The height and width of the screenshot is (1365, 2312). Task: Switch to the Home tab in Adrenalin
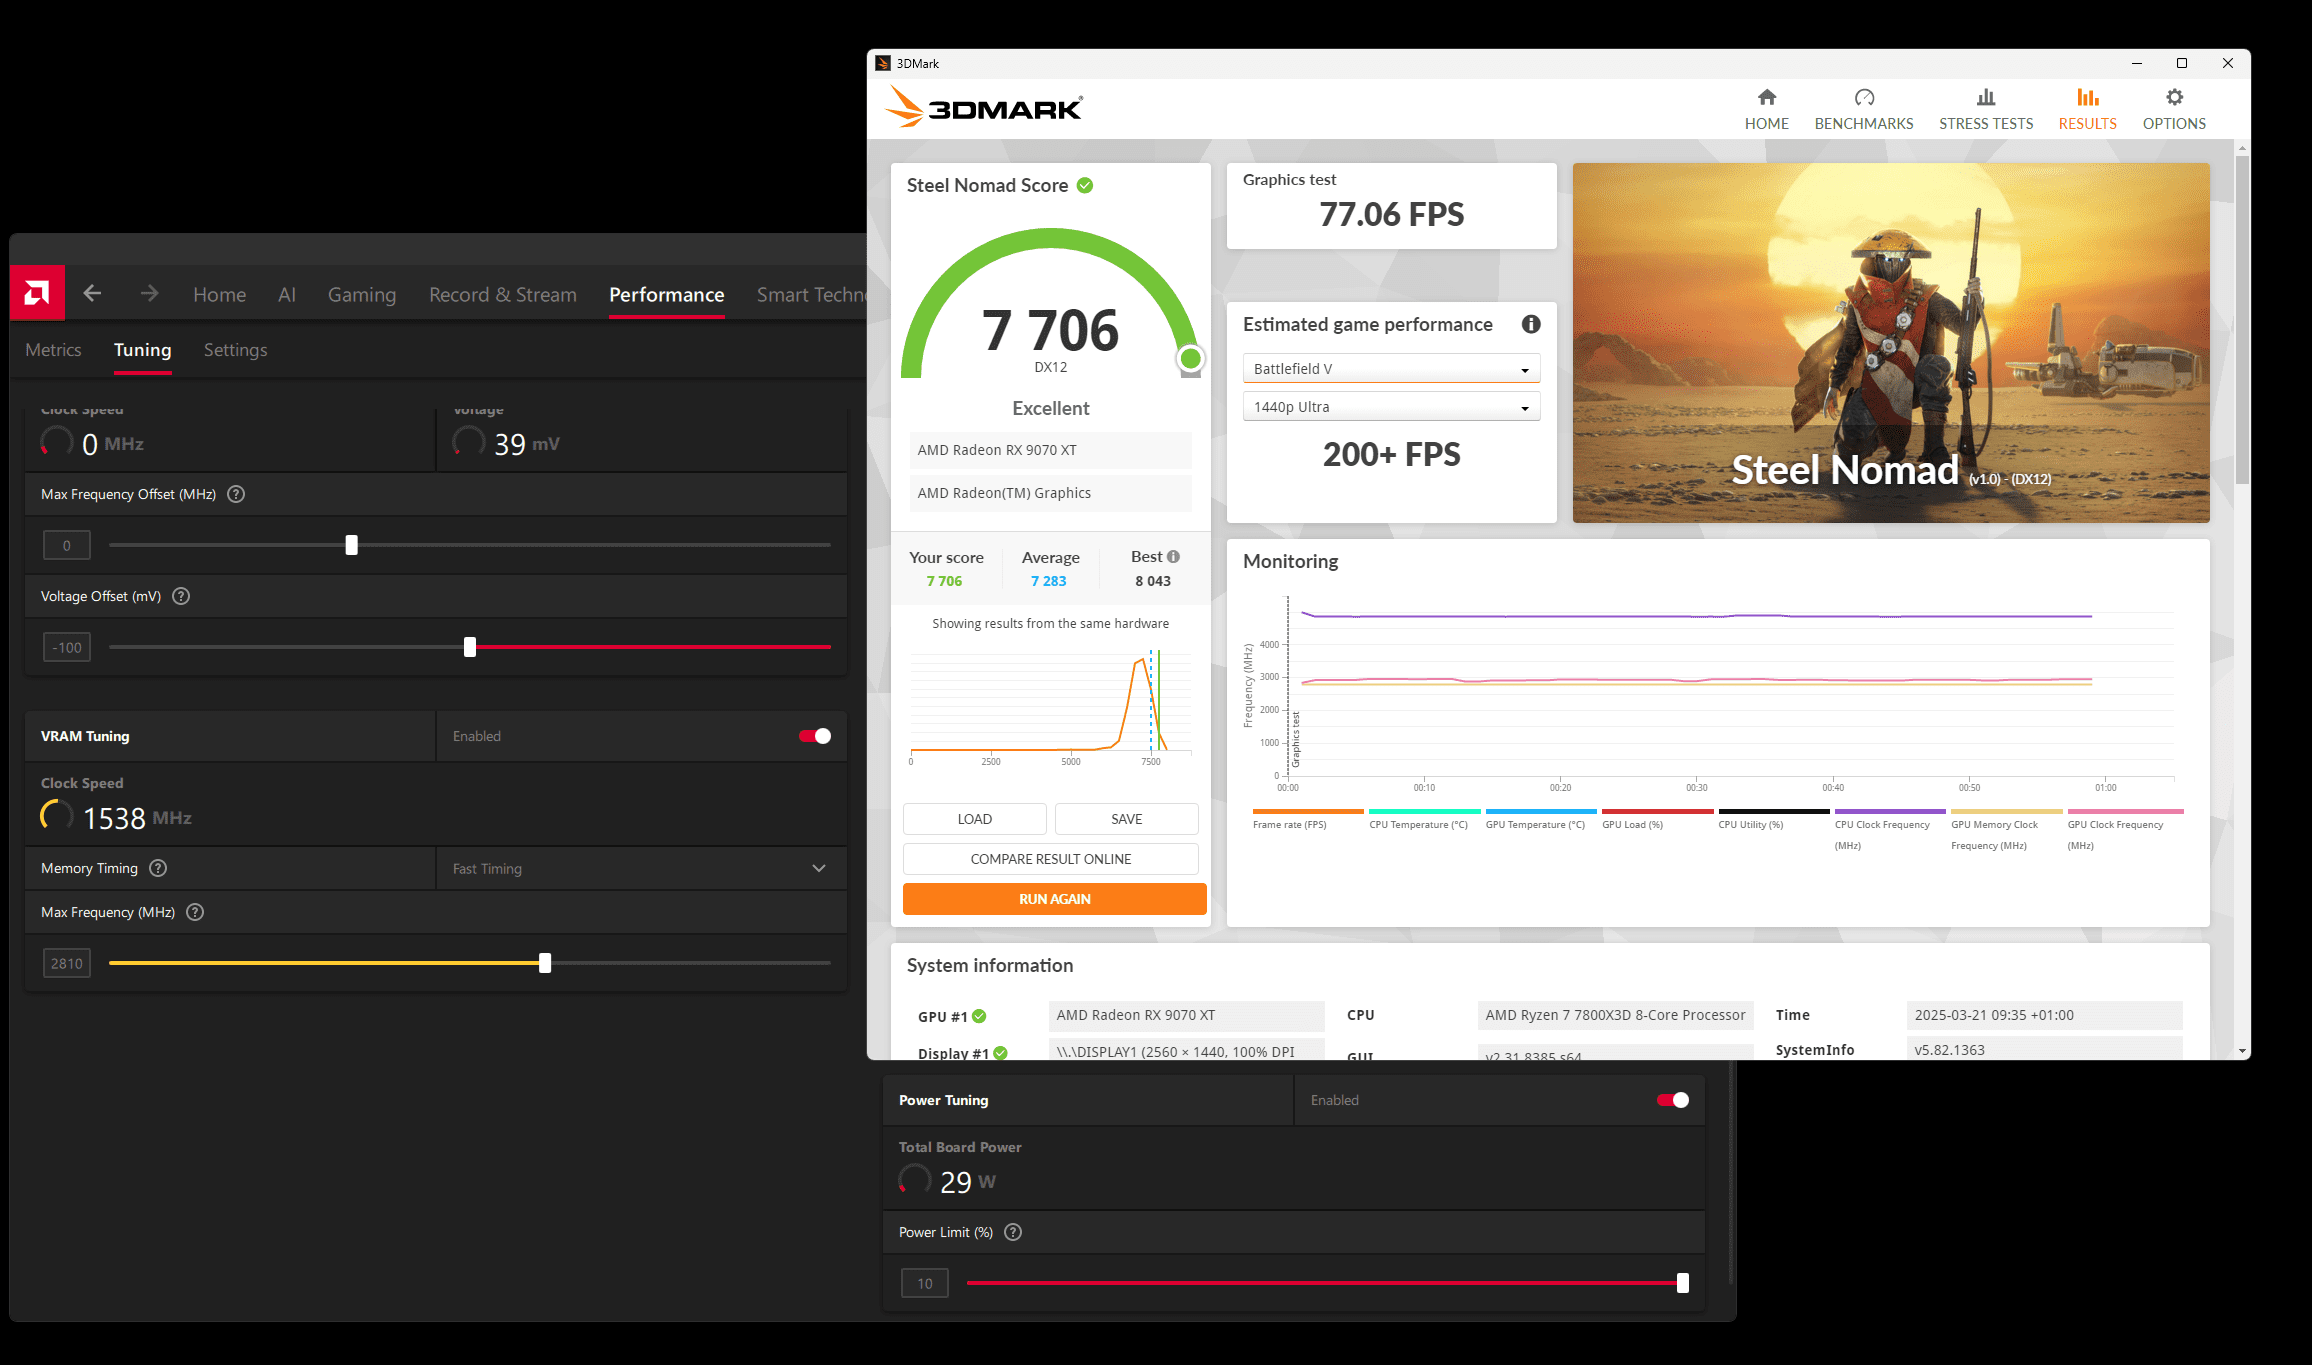tap(219, 294)
